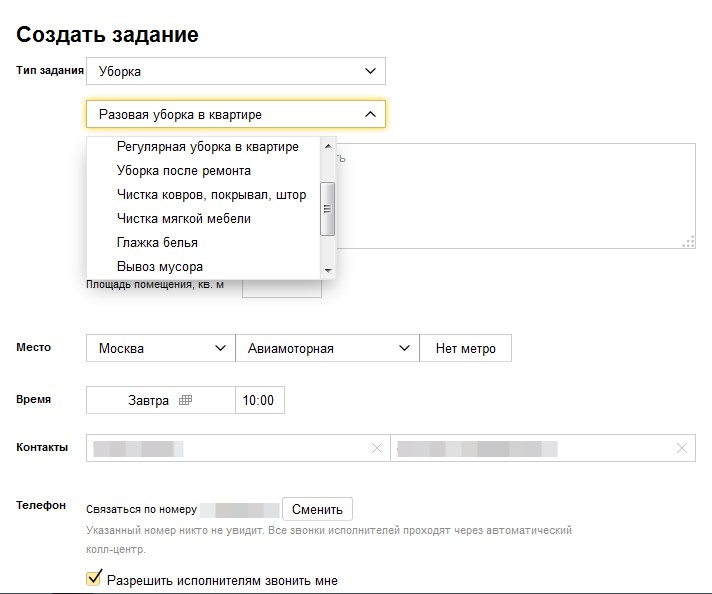Clear the second contact field with X

(682, 448)
